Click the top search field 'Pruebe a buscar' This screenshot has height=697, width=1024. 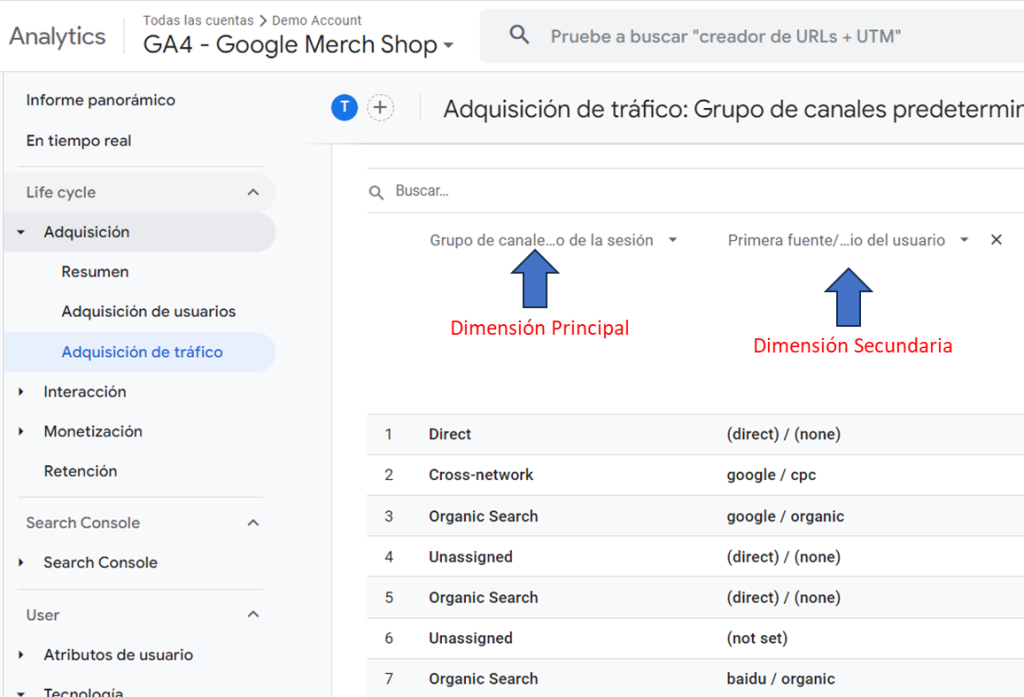[725, 36]
